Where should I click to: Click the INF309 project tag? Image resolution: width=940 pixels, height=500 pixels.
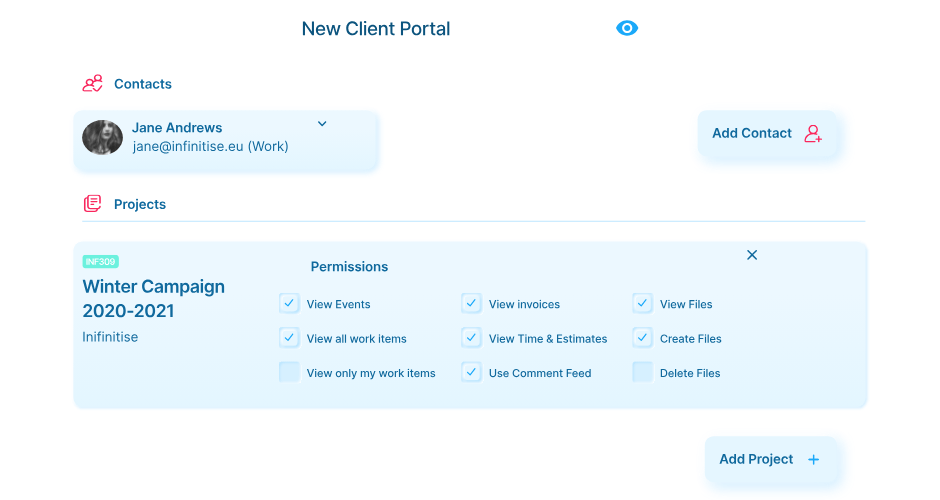point(100,261)
